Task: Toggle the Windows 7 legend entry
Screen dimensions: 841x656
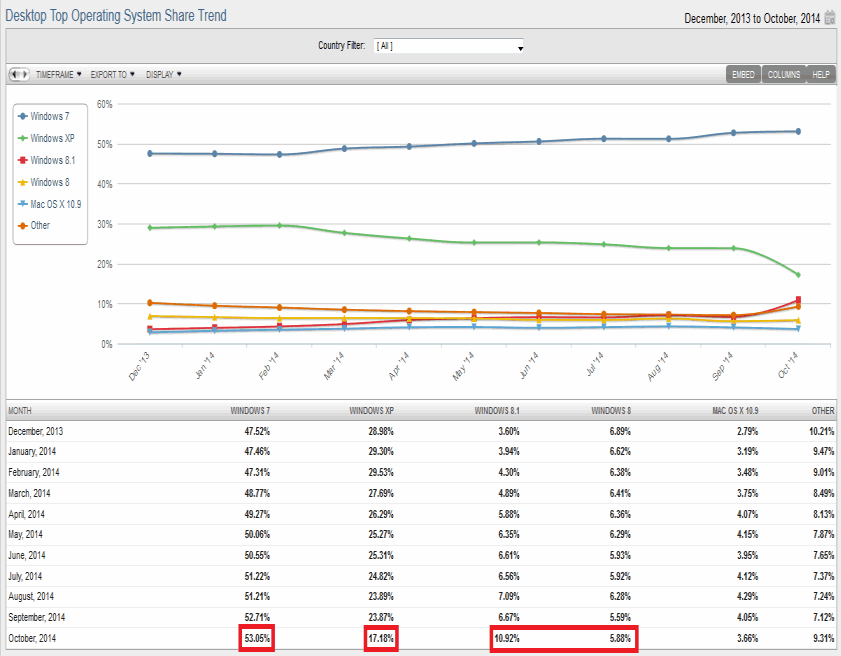Action: click(x=44, y=116)
